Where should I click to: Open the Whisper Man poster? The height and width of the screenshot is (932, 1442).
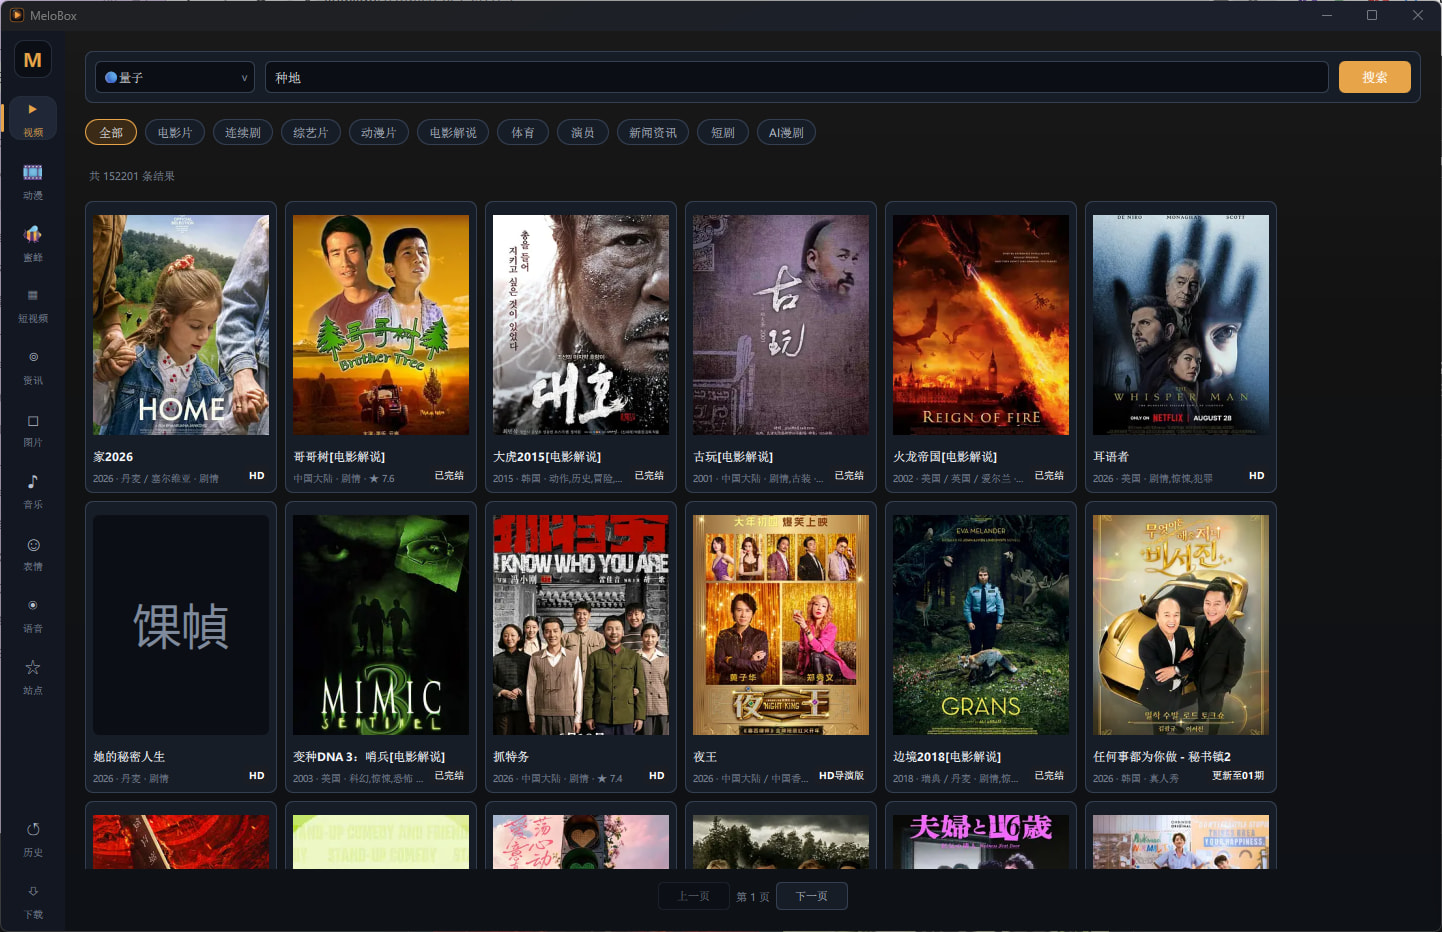tap(1181, 325)
